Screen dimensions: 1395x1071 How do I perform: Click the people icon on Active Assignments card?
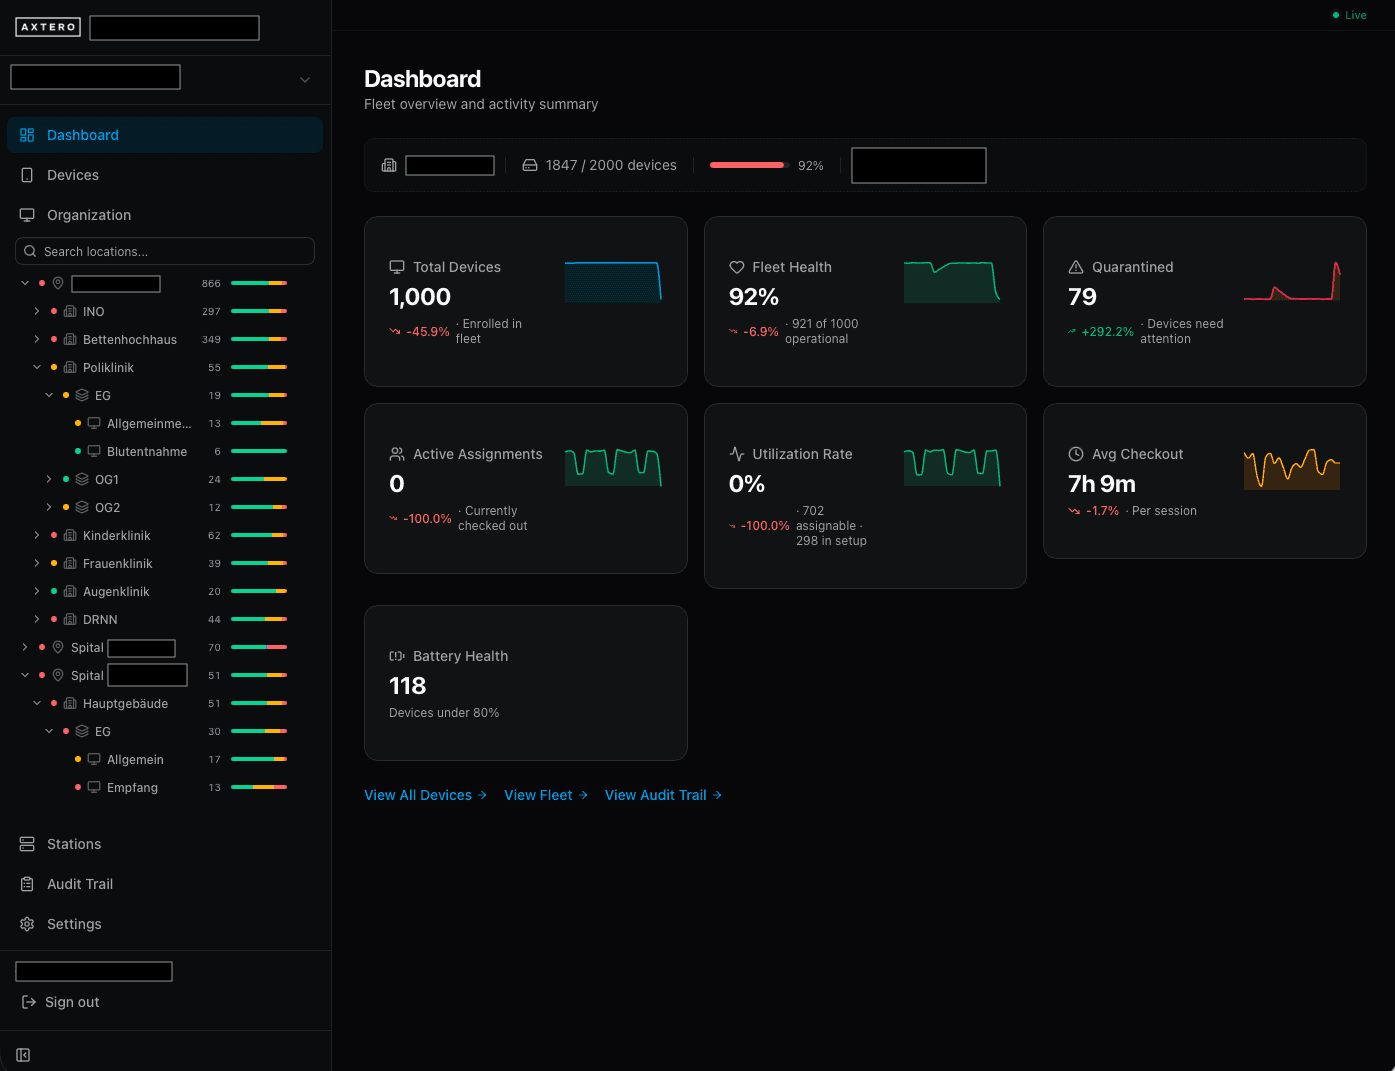click(x=396, y=453)
